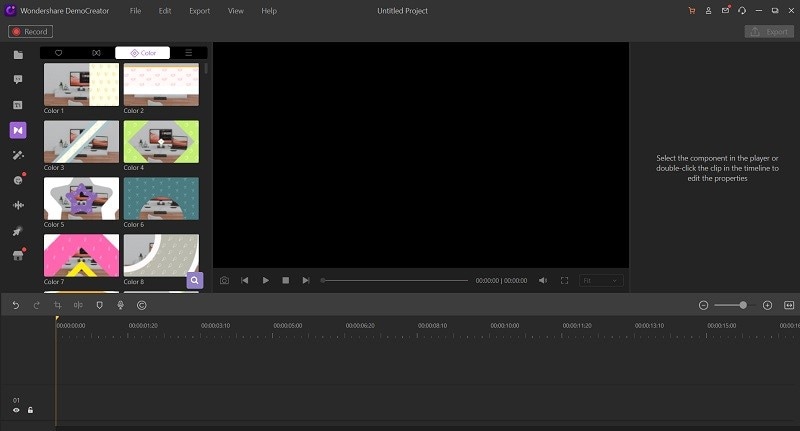Open the Fit zoom dropdown
The height and width of the screenshot is (431, 800).
click(601, 281)
